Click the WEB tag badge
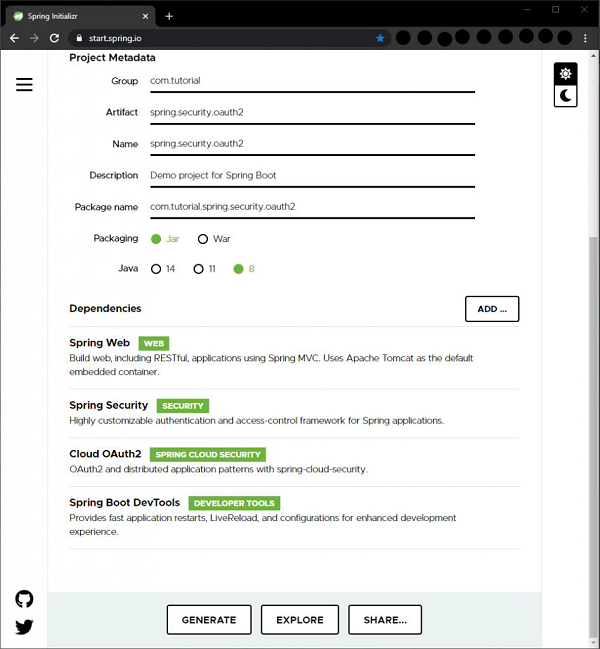Image resolution: width=600 pixels, height=649 pixels. point(154,343)
